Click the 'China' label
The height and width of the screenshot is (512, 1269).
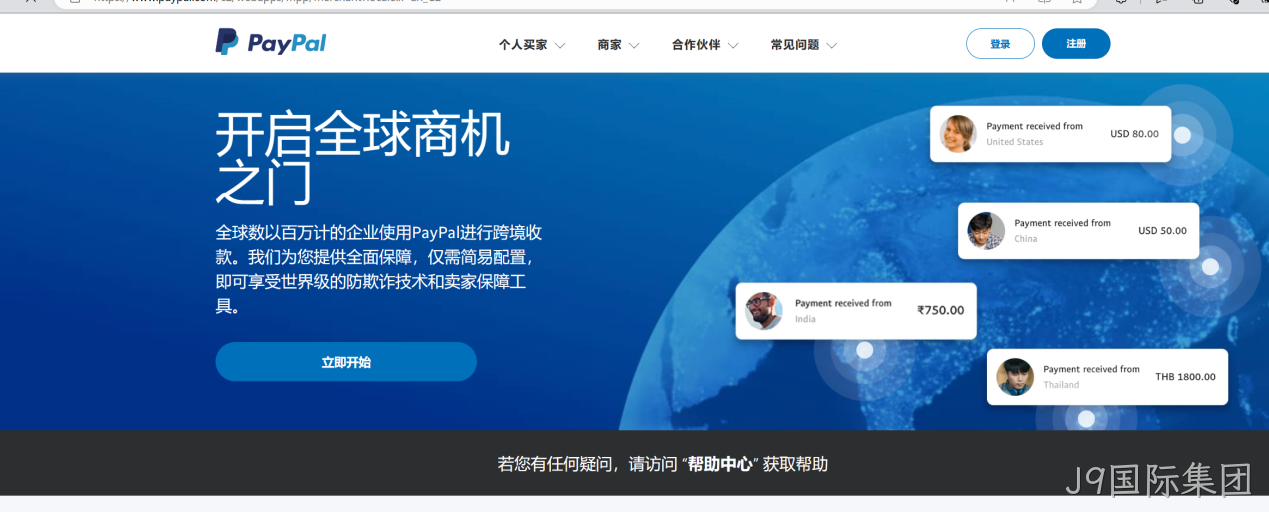click(1026, 239)
